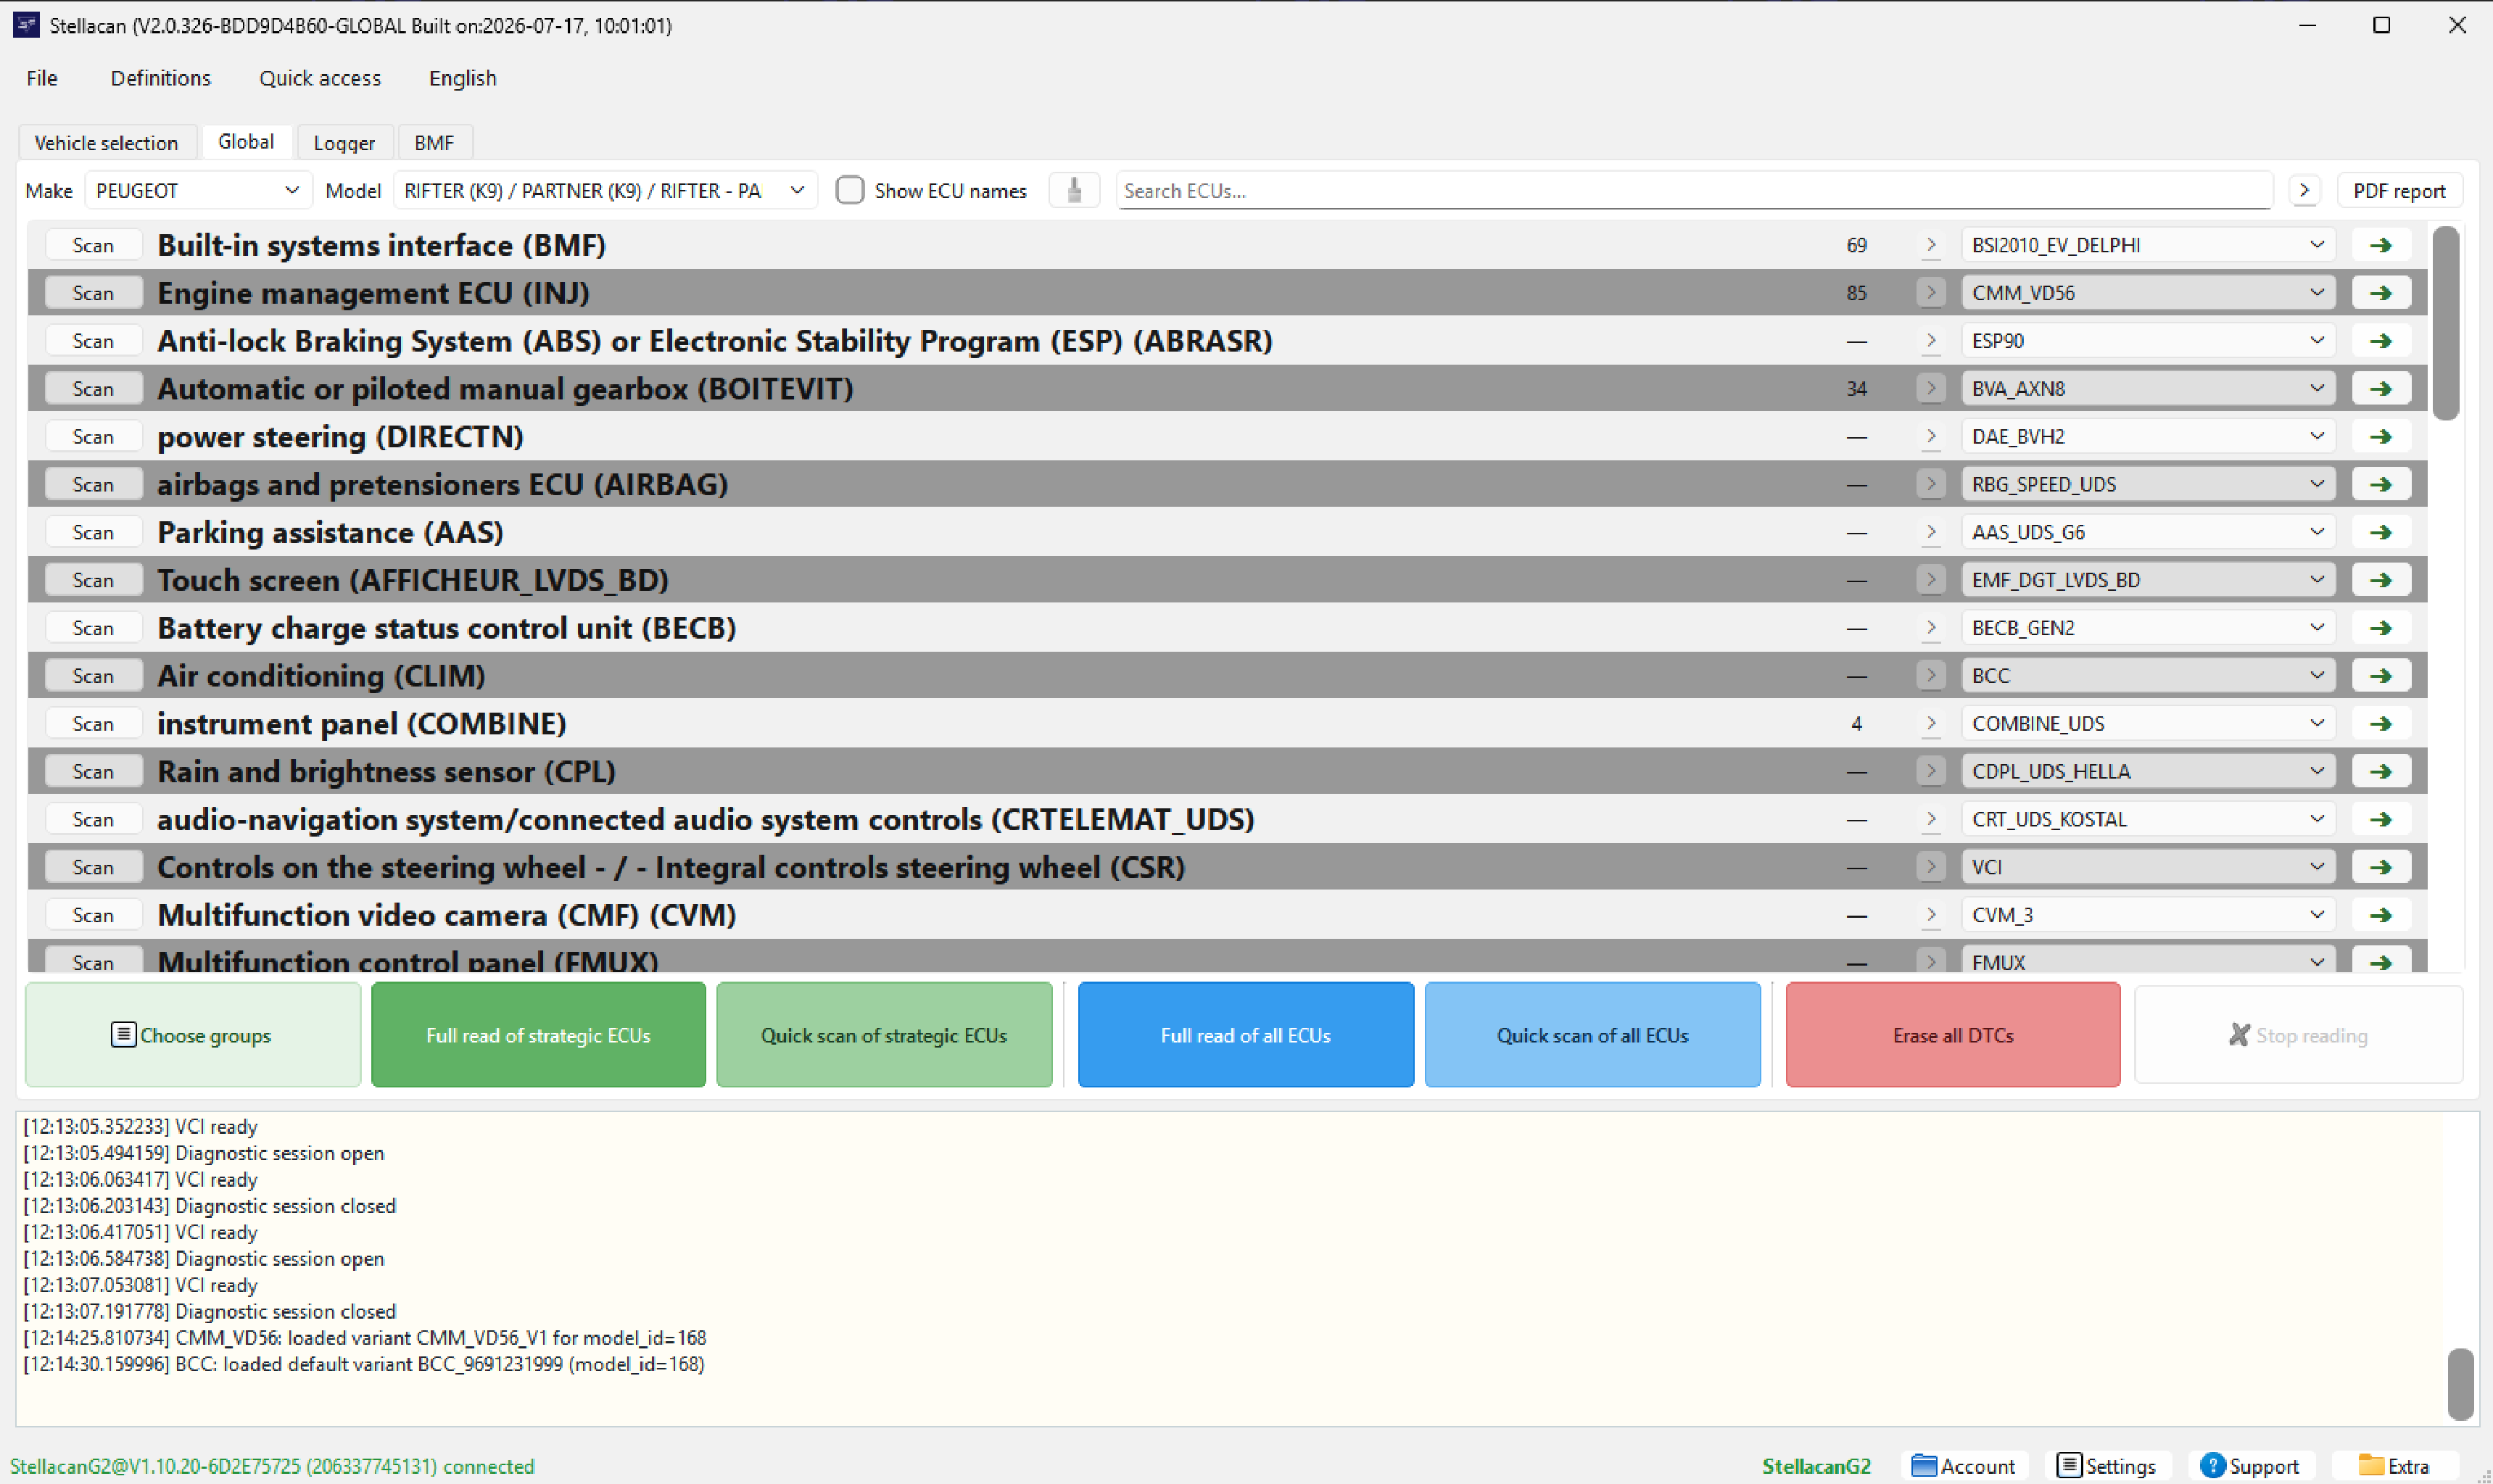The width and height of the screenshot is (2493, 1484).
Task: Open Settings in status bar
Action: (2107, 1466)
